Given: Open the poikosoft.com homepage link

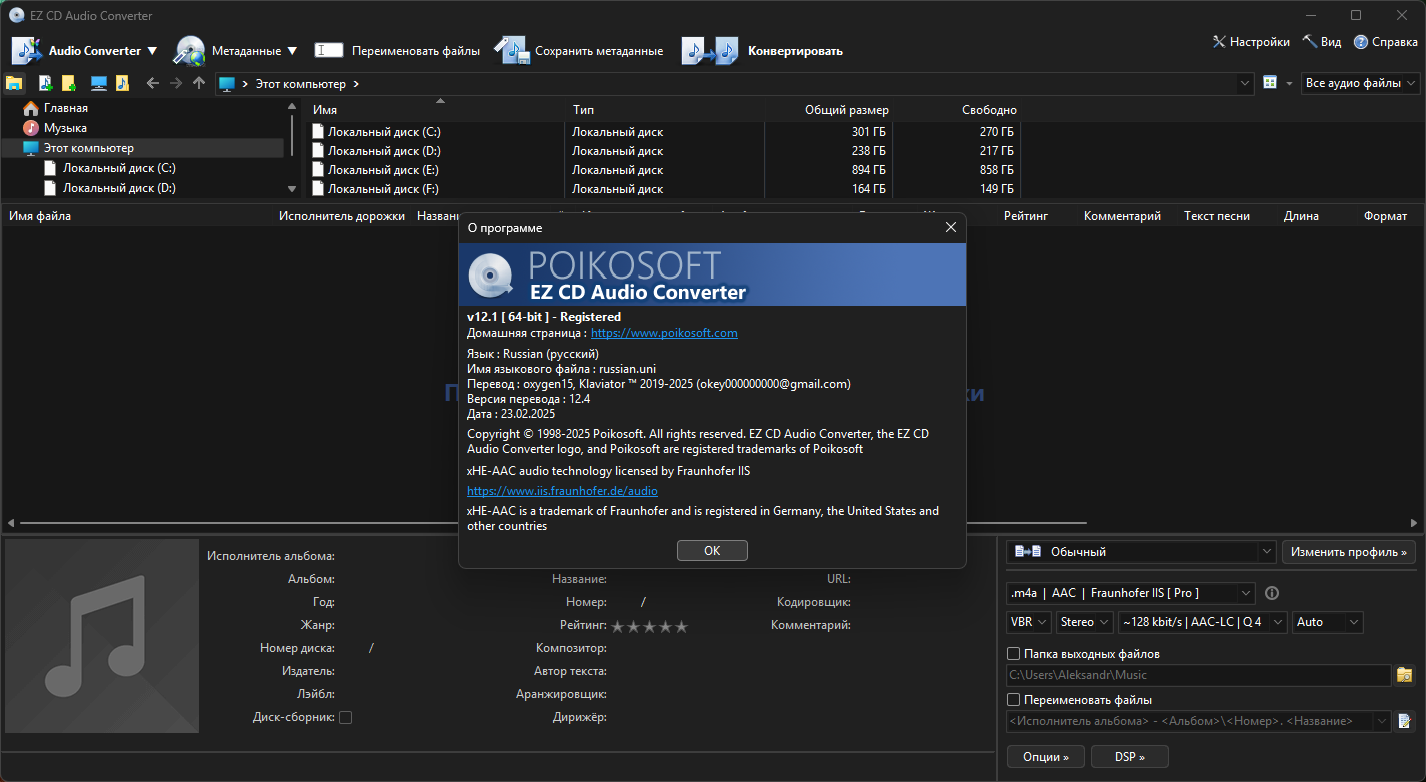Looking at the screenshot, I should coord(664,333).
